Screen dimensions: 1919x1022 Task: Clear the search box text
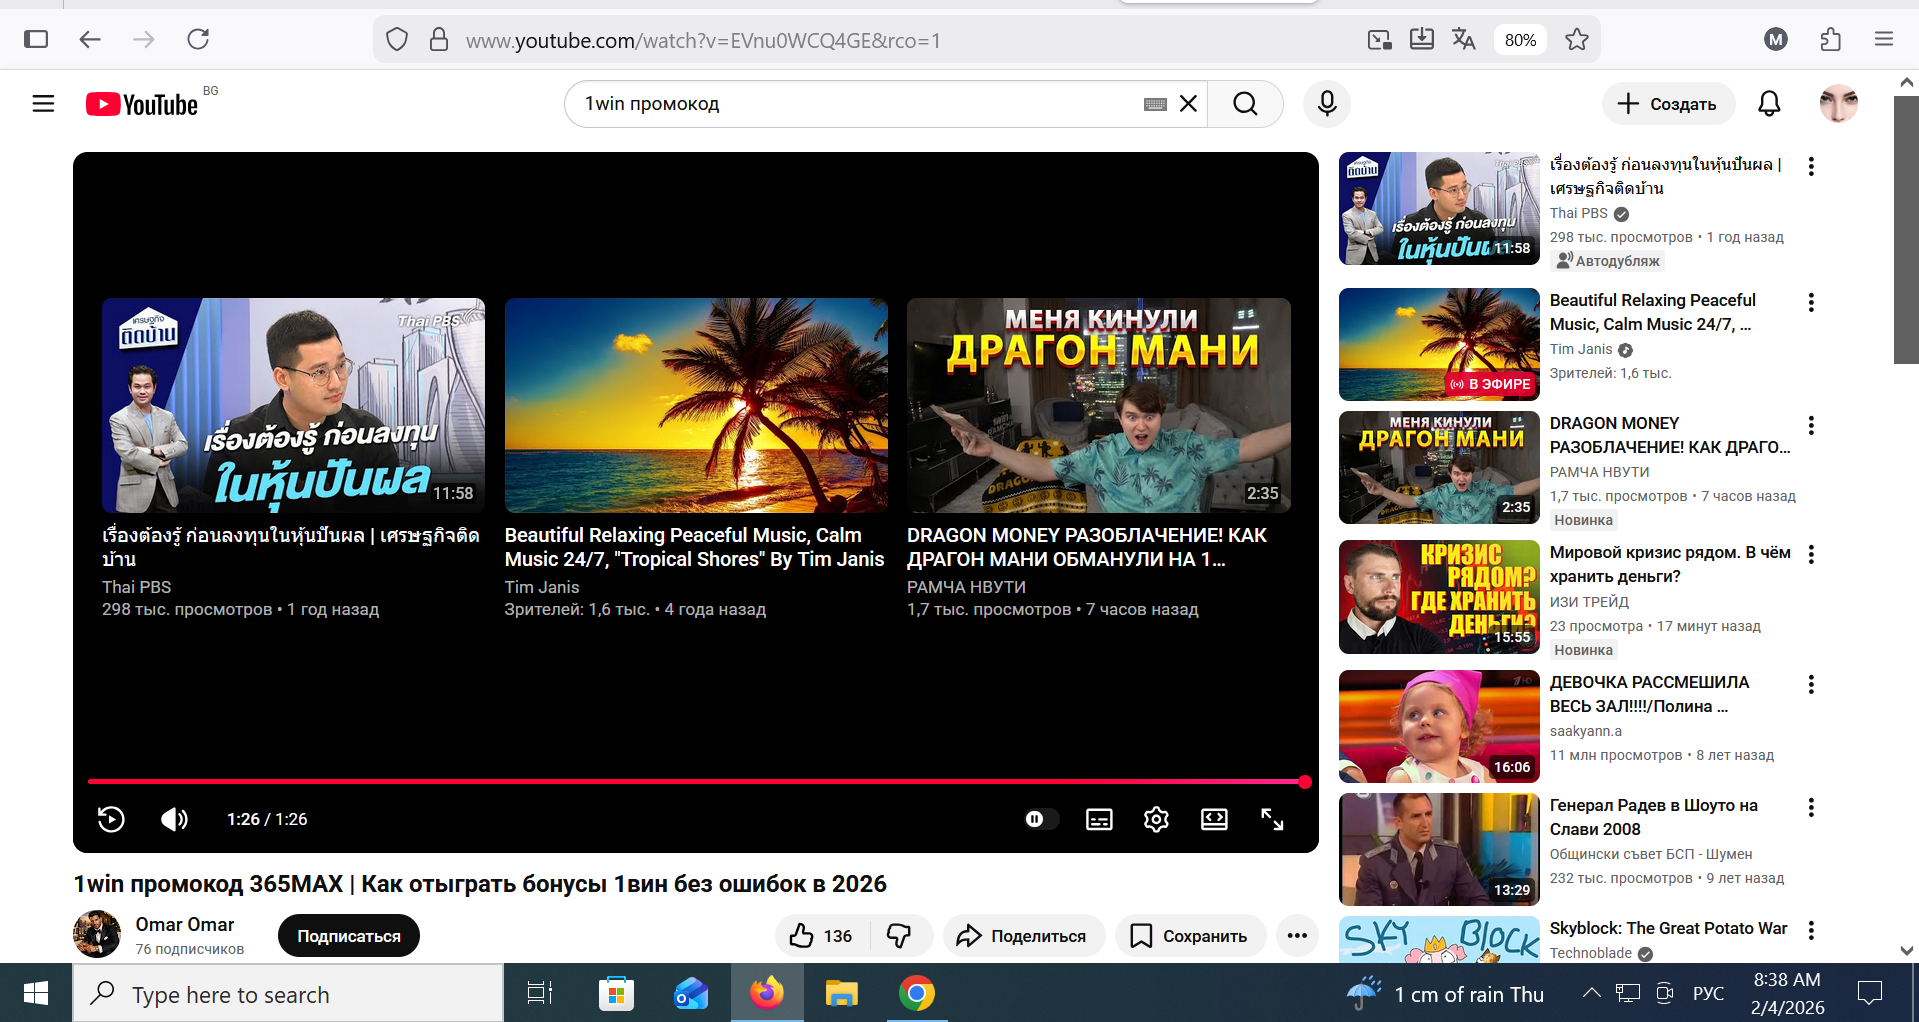(1188, 104)
